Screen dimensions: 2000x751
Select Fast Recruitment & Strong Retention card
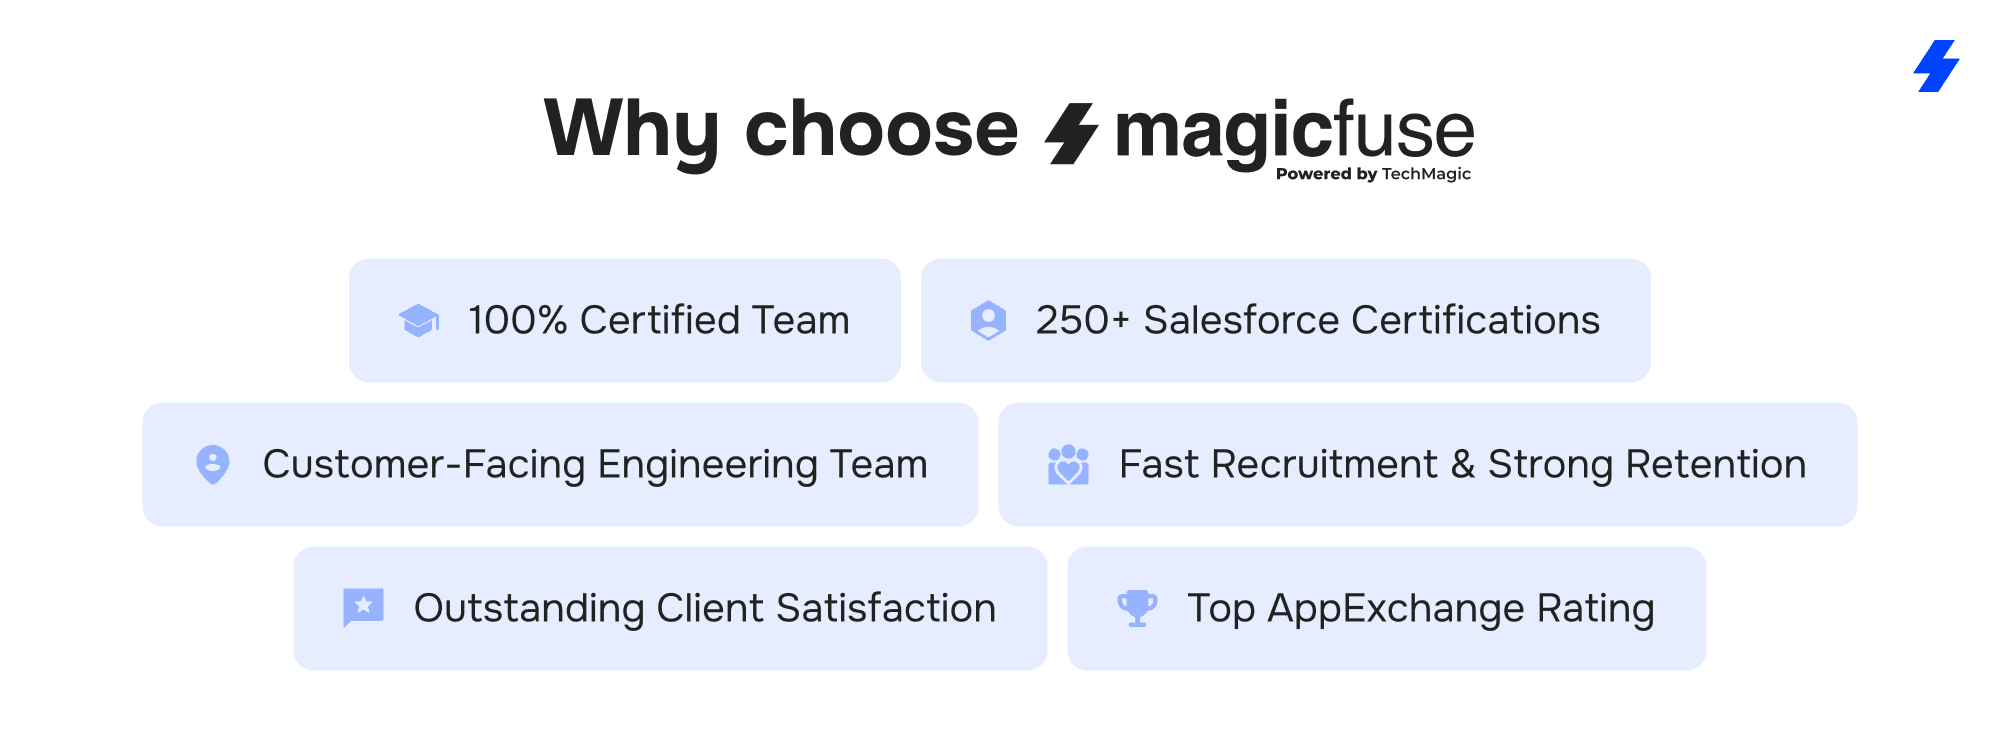(1427, 465)
